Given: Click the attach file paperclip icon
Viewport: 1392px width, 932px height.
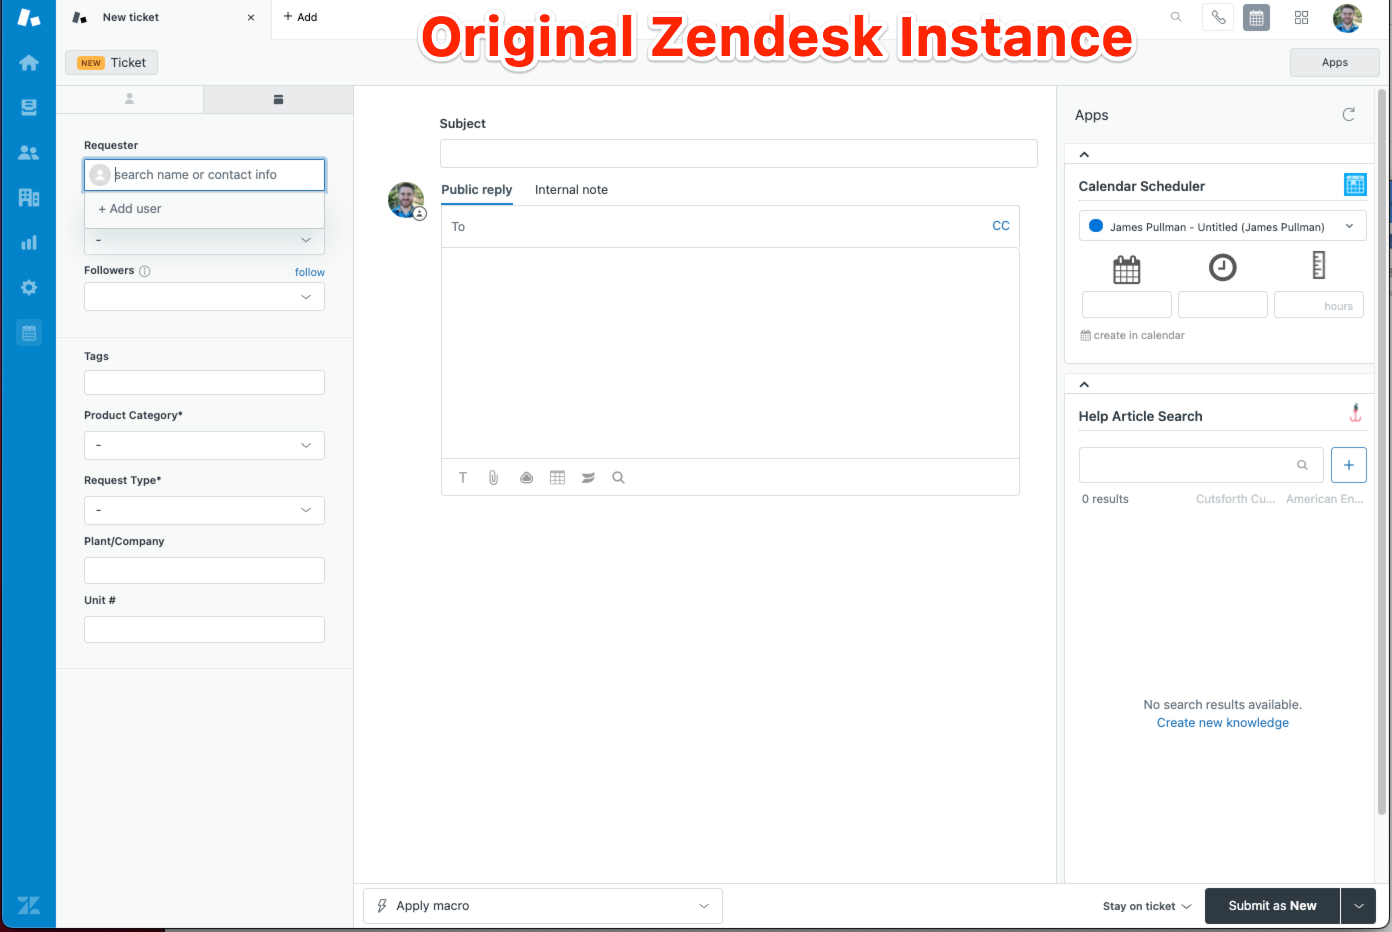Looking at the screenshot, I should pos(493,478).
